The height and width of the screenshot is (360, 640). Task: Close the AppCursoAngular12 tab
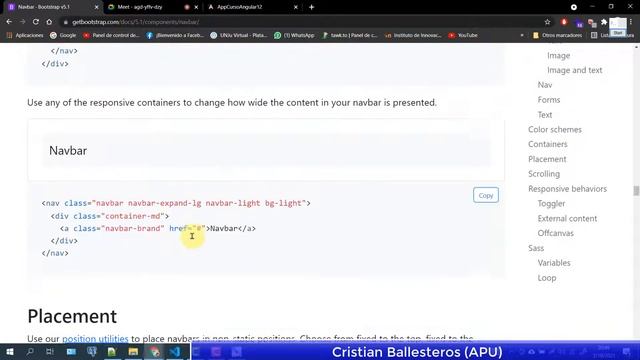point(296,7)
